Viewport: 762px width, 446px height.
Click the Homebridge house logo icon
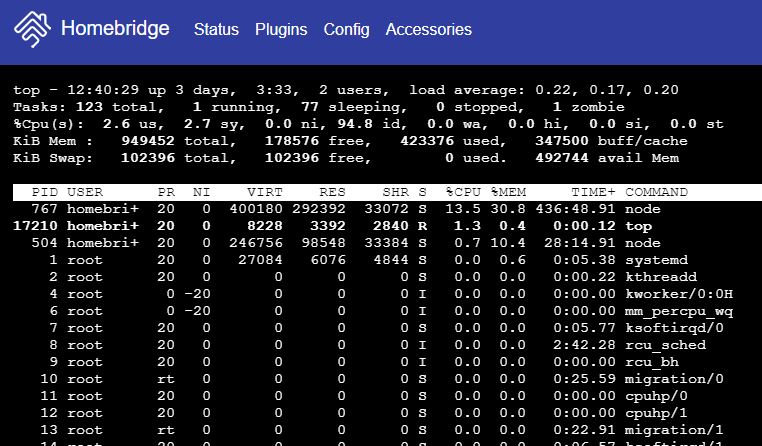pos(32,29)
